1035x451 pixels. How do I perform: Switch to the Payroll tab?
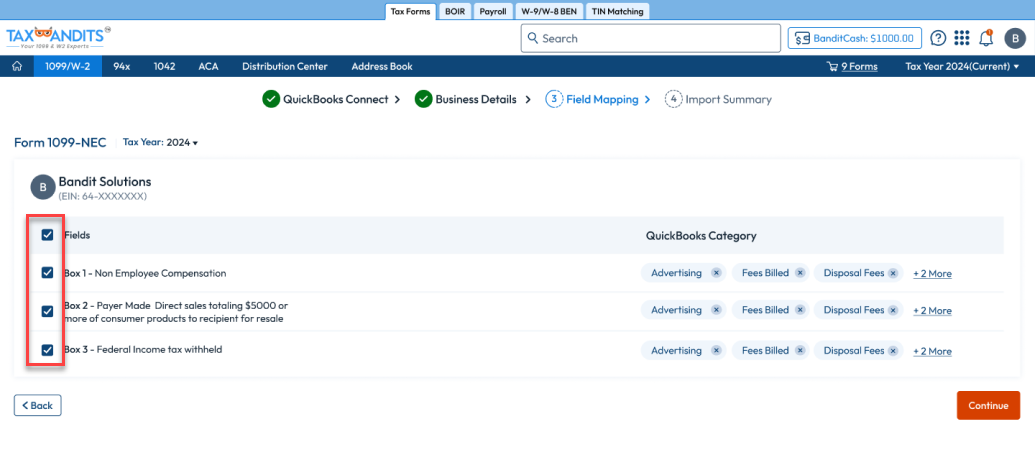pyautogui.click(x=492, y=11)
